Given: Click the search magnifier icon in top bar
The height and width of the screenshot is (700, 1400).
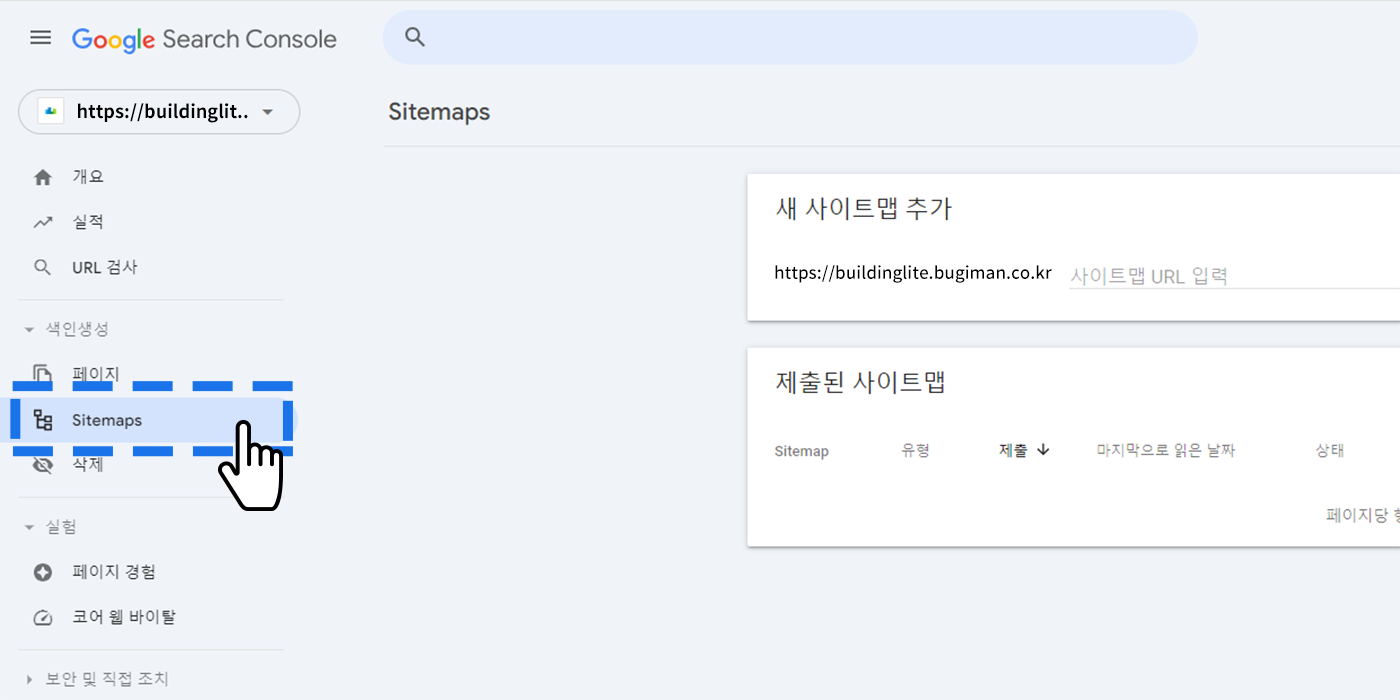Looking at the screenshot, I should tap(415, 38).
